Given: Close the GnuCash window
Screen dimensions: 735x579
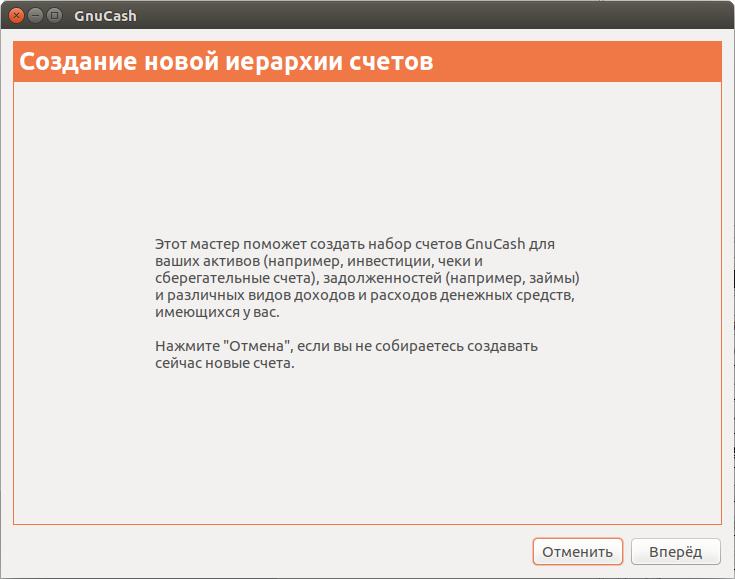Looking at the screenshot, I should click(x=16, y=15).
